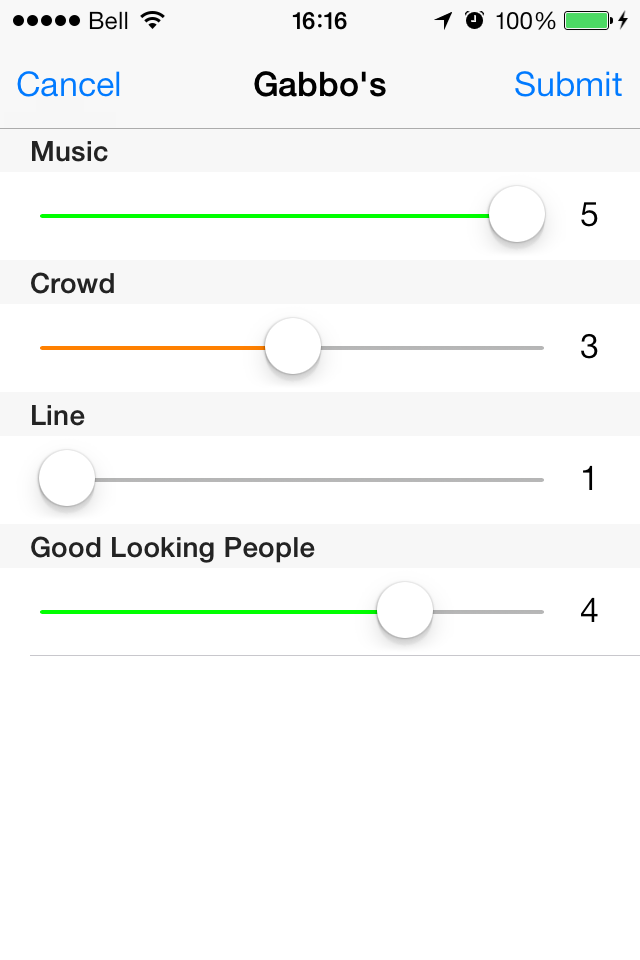This screenshot has width=640, height=960.
Task: Tap the alarm clock status icon
Action: [x=474, y=20]
